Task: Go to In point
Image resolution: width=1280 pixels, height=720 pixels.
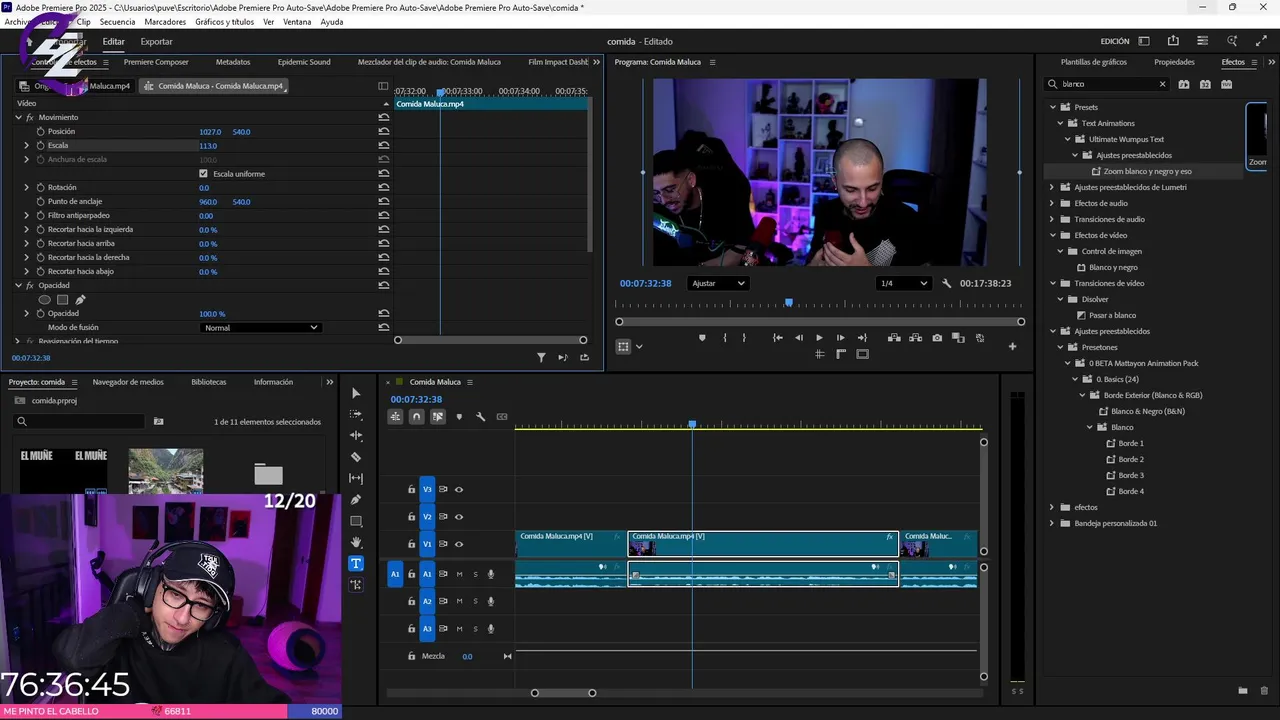Action: pyautogui.click(x=777, y=338)
